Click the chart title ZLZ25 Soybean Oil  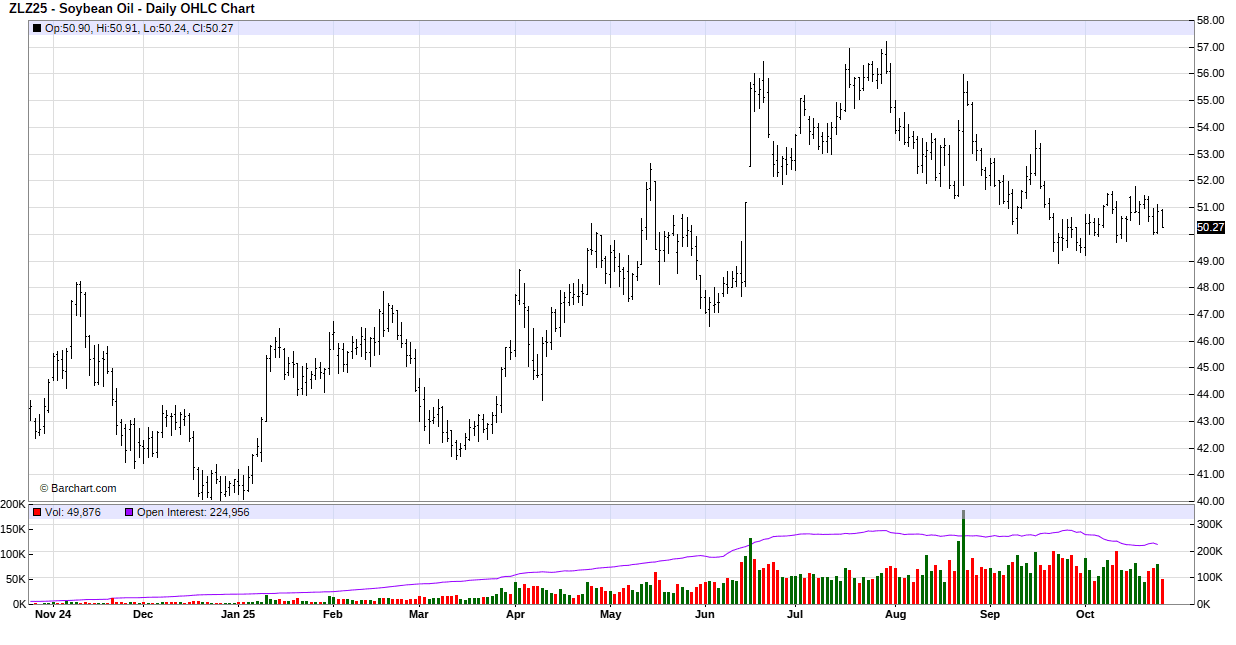click(x=132, y=9)
